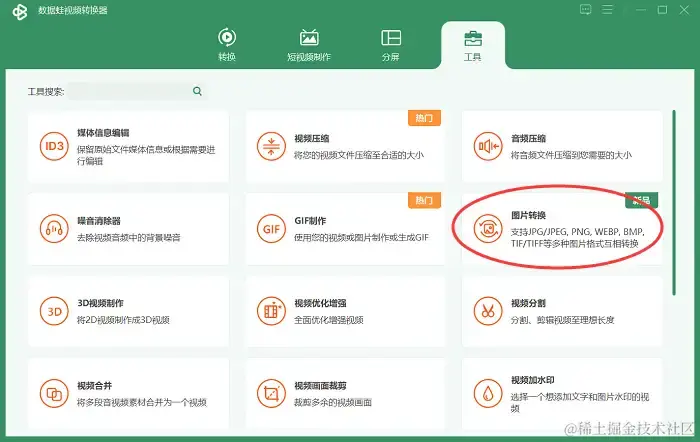Close the video converter window

click(684, 10)
